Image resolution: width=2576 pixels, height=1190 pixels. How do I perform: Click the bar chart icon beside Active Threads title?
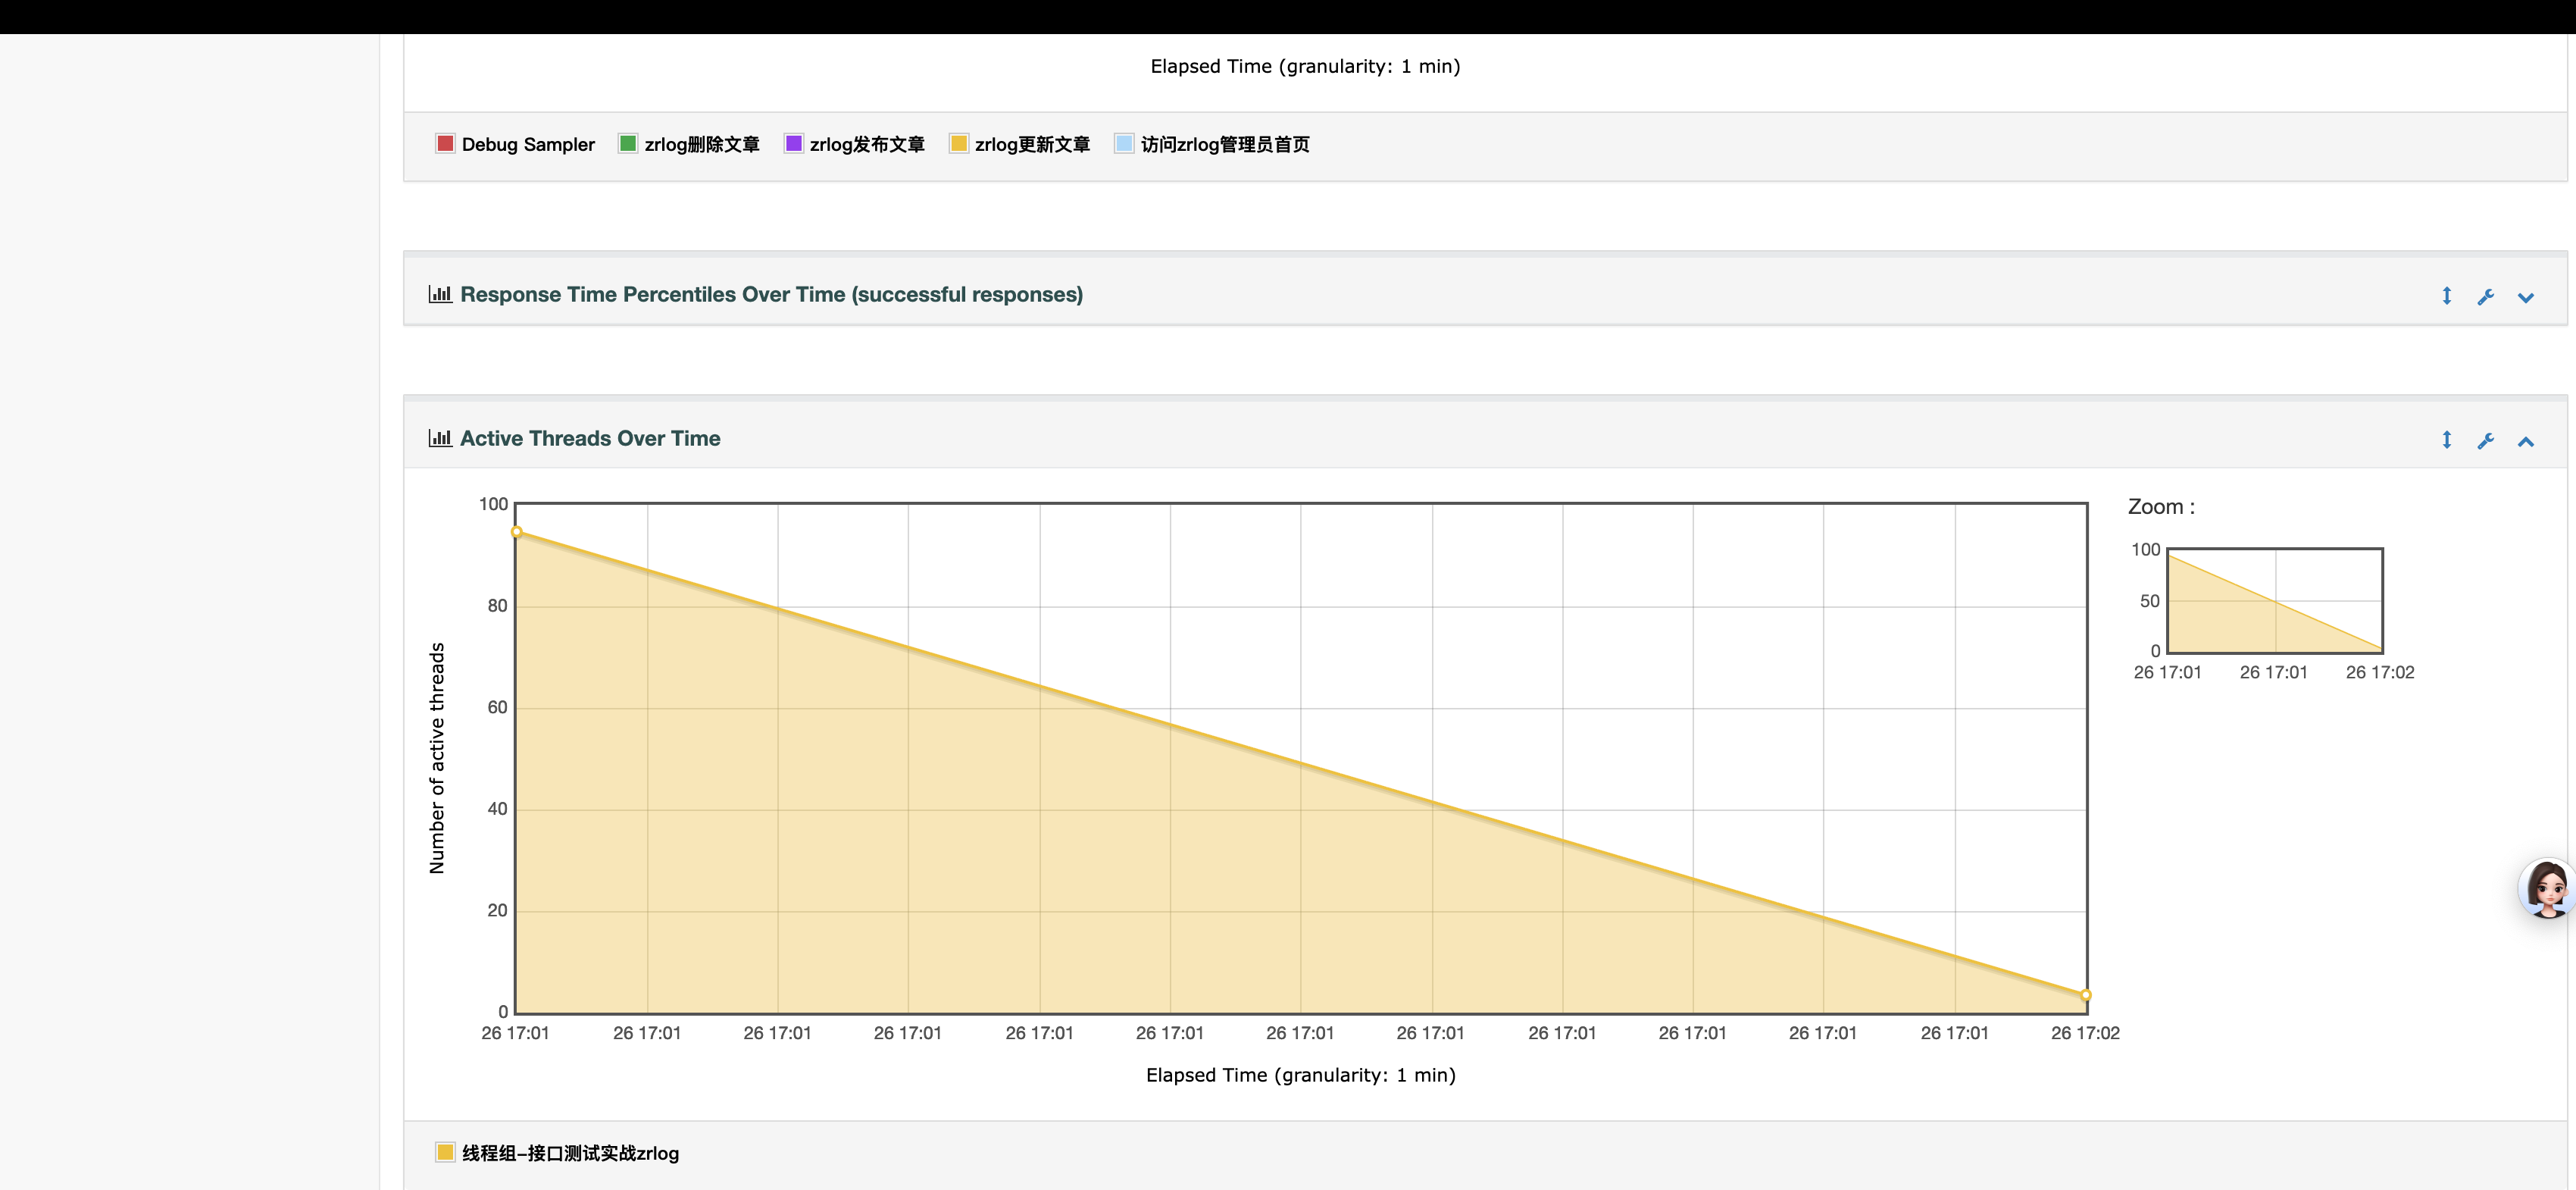pyautogui.click(x=440, y=438)
